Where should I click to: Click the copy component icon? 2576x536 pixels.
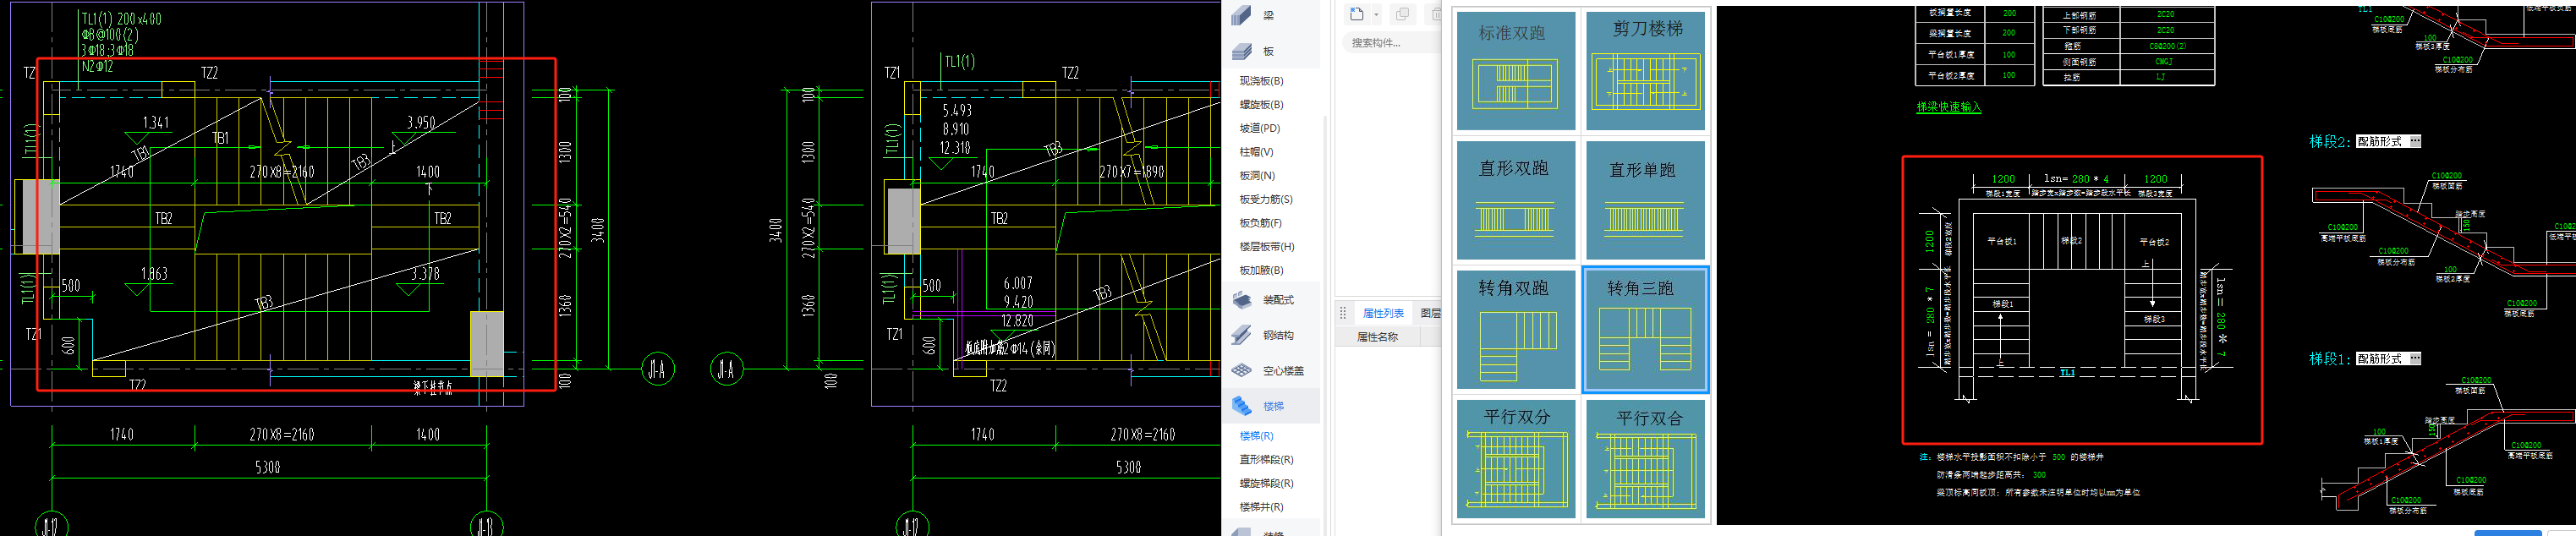[1402, 14]
